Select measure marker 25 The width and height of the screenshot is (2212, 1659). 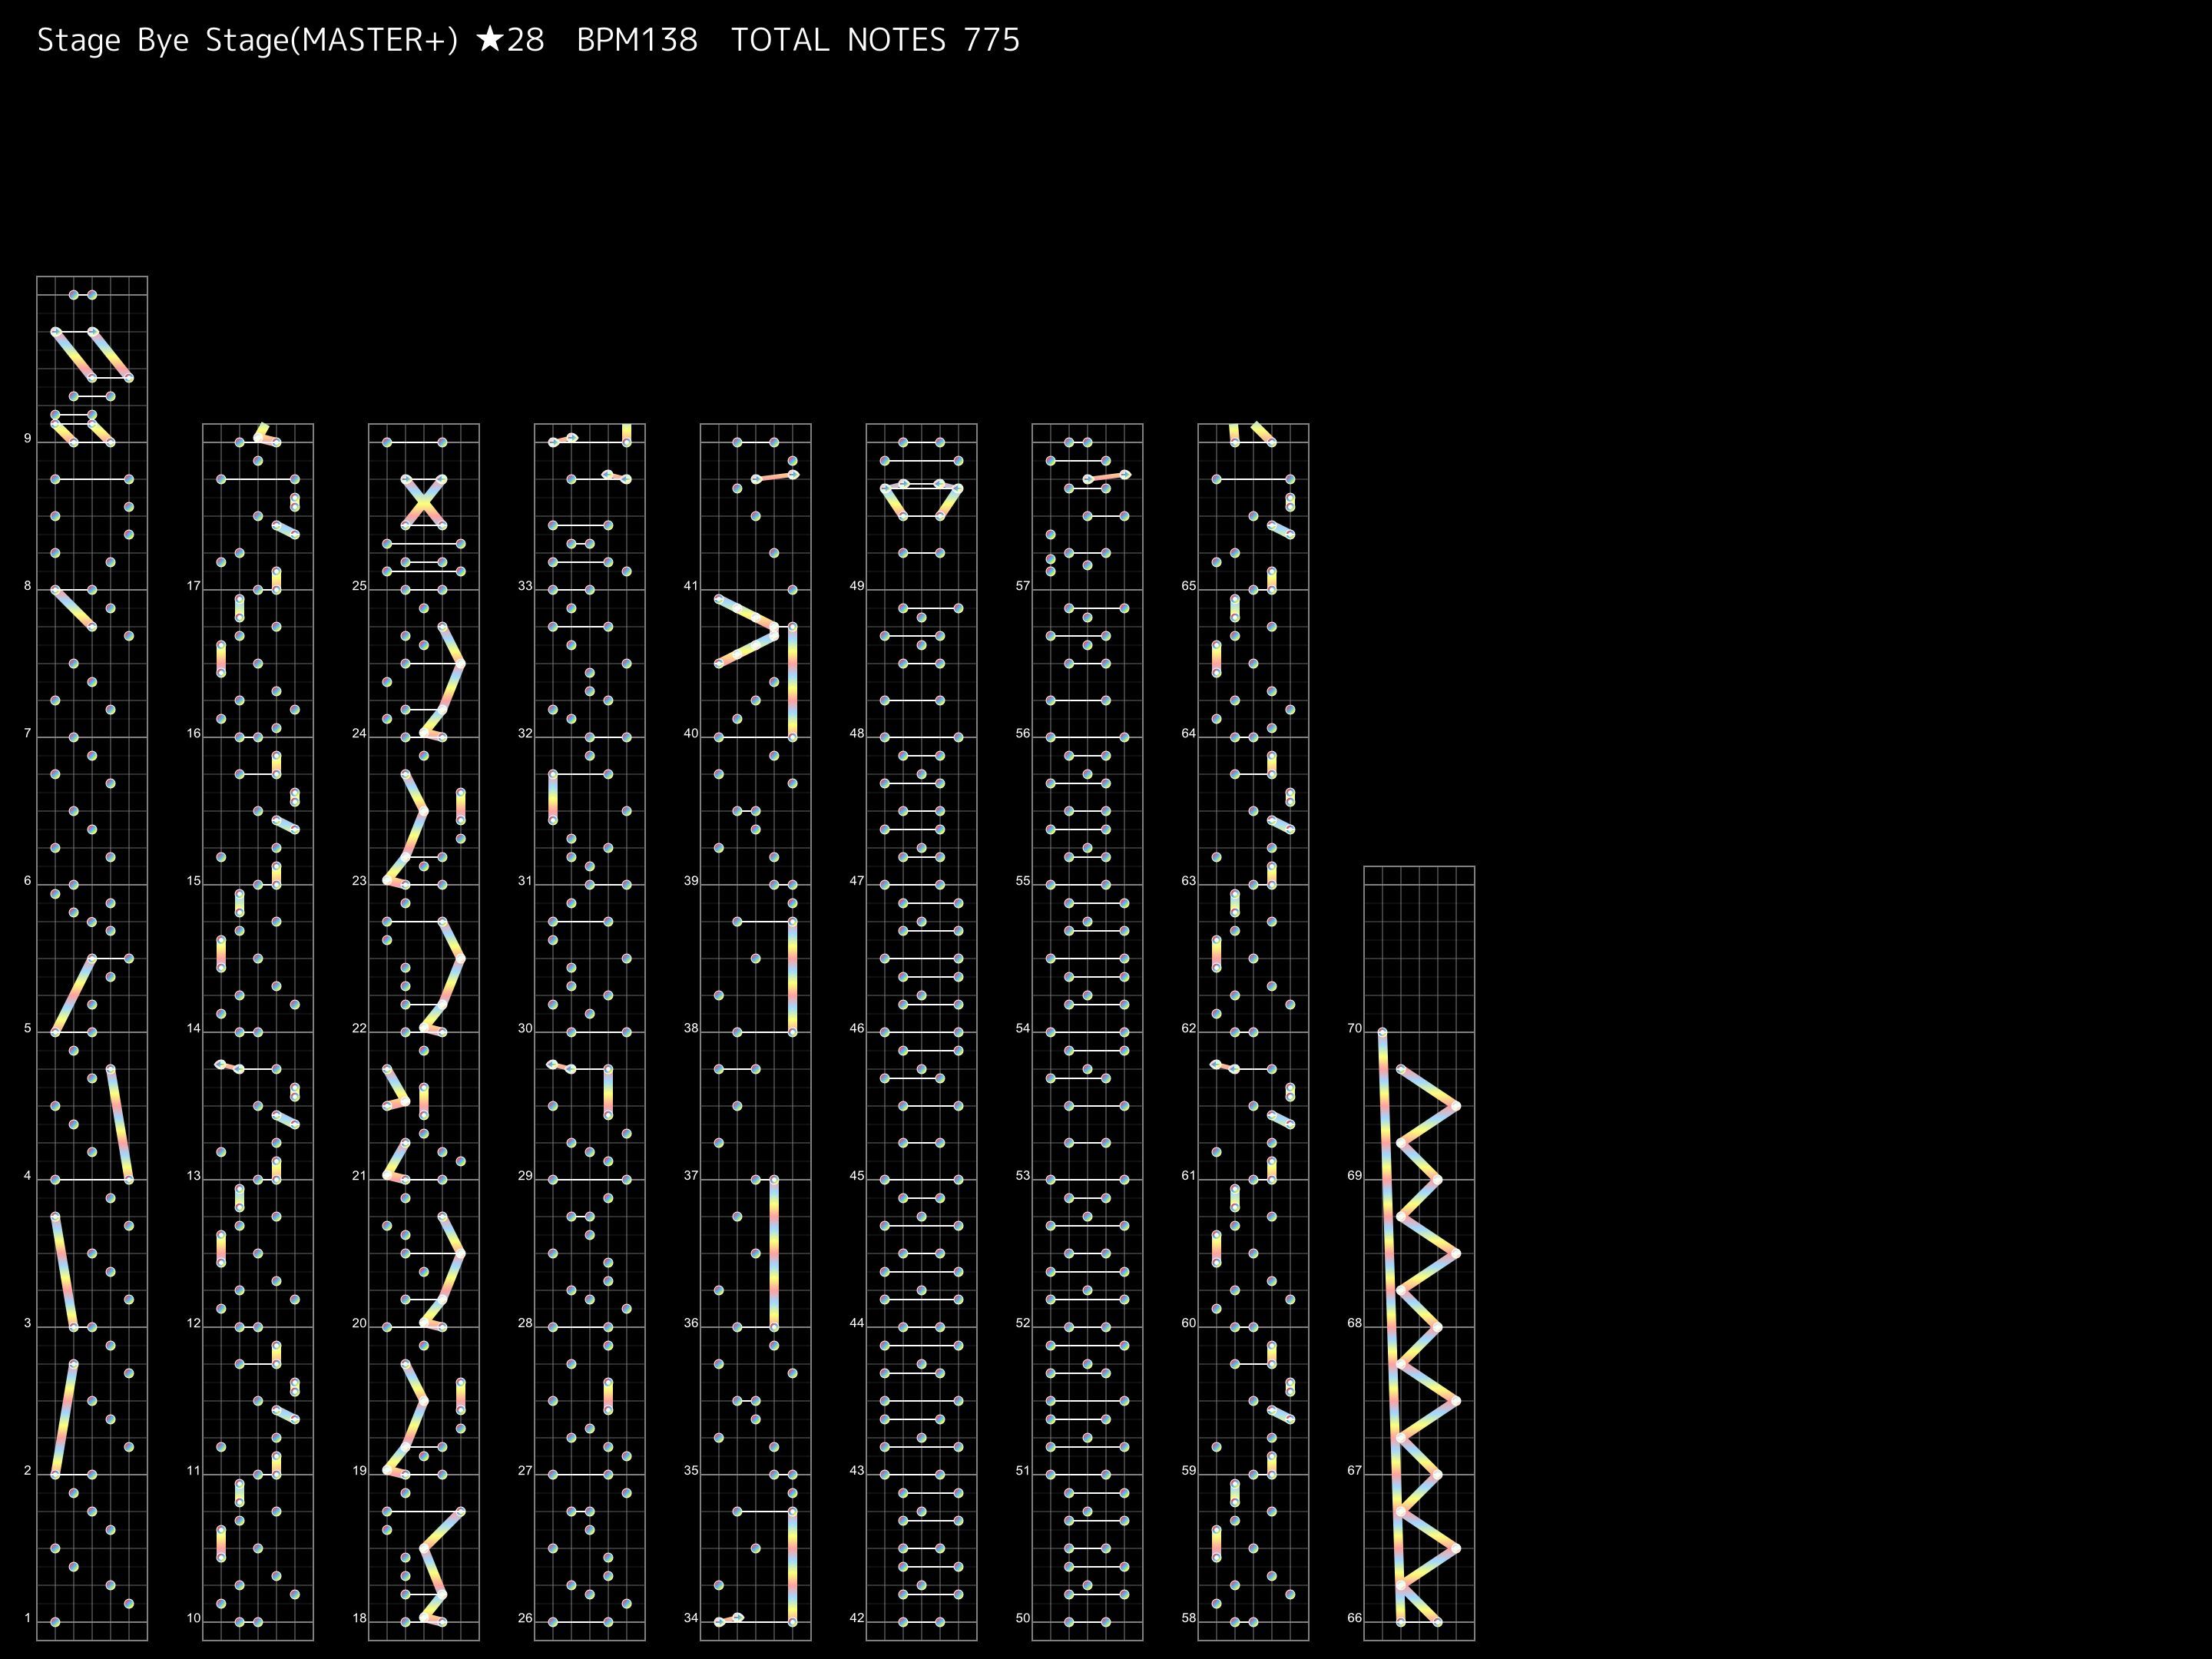click(359, 586)
